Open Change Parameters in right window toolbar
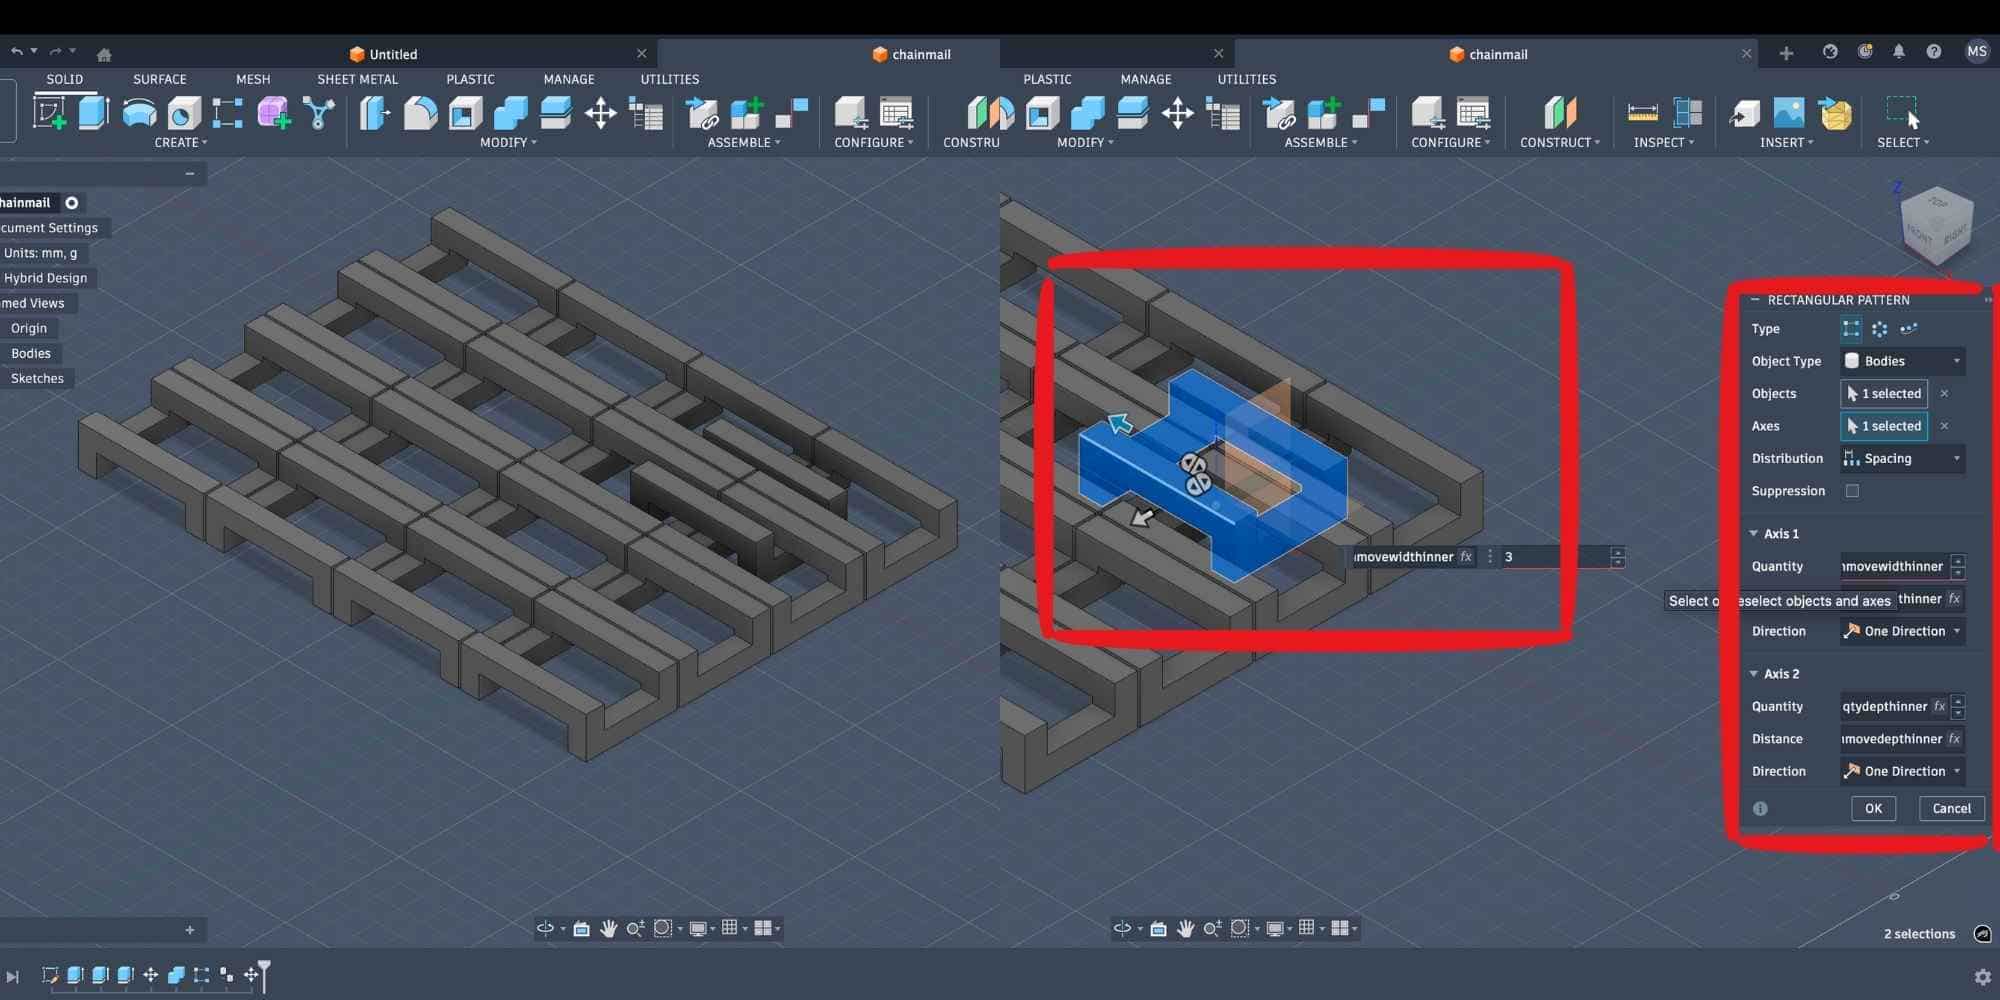 1223,113
